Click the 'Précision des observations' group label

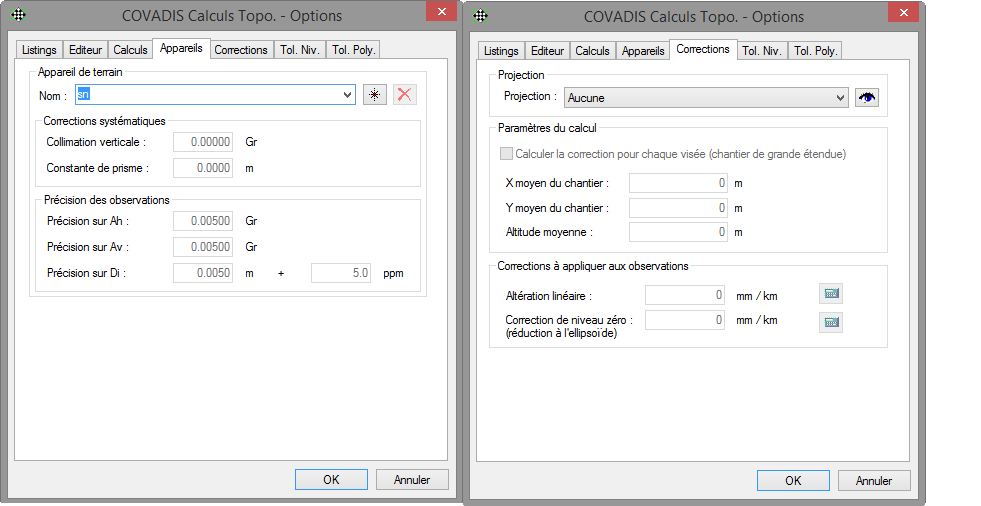point(106,200)
